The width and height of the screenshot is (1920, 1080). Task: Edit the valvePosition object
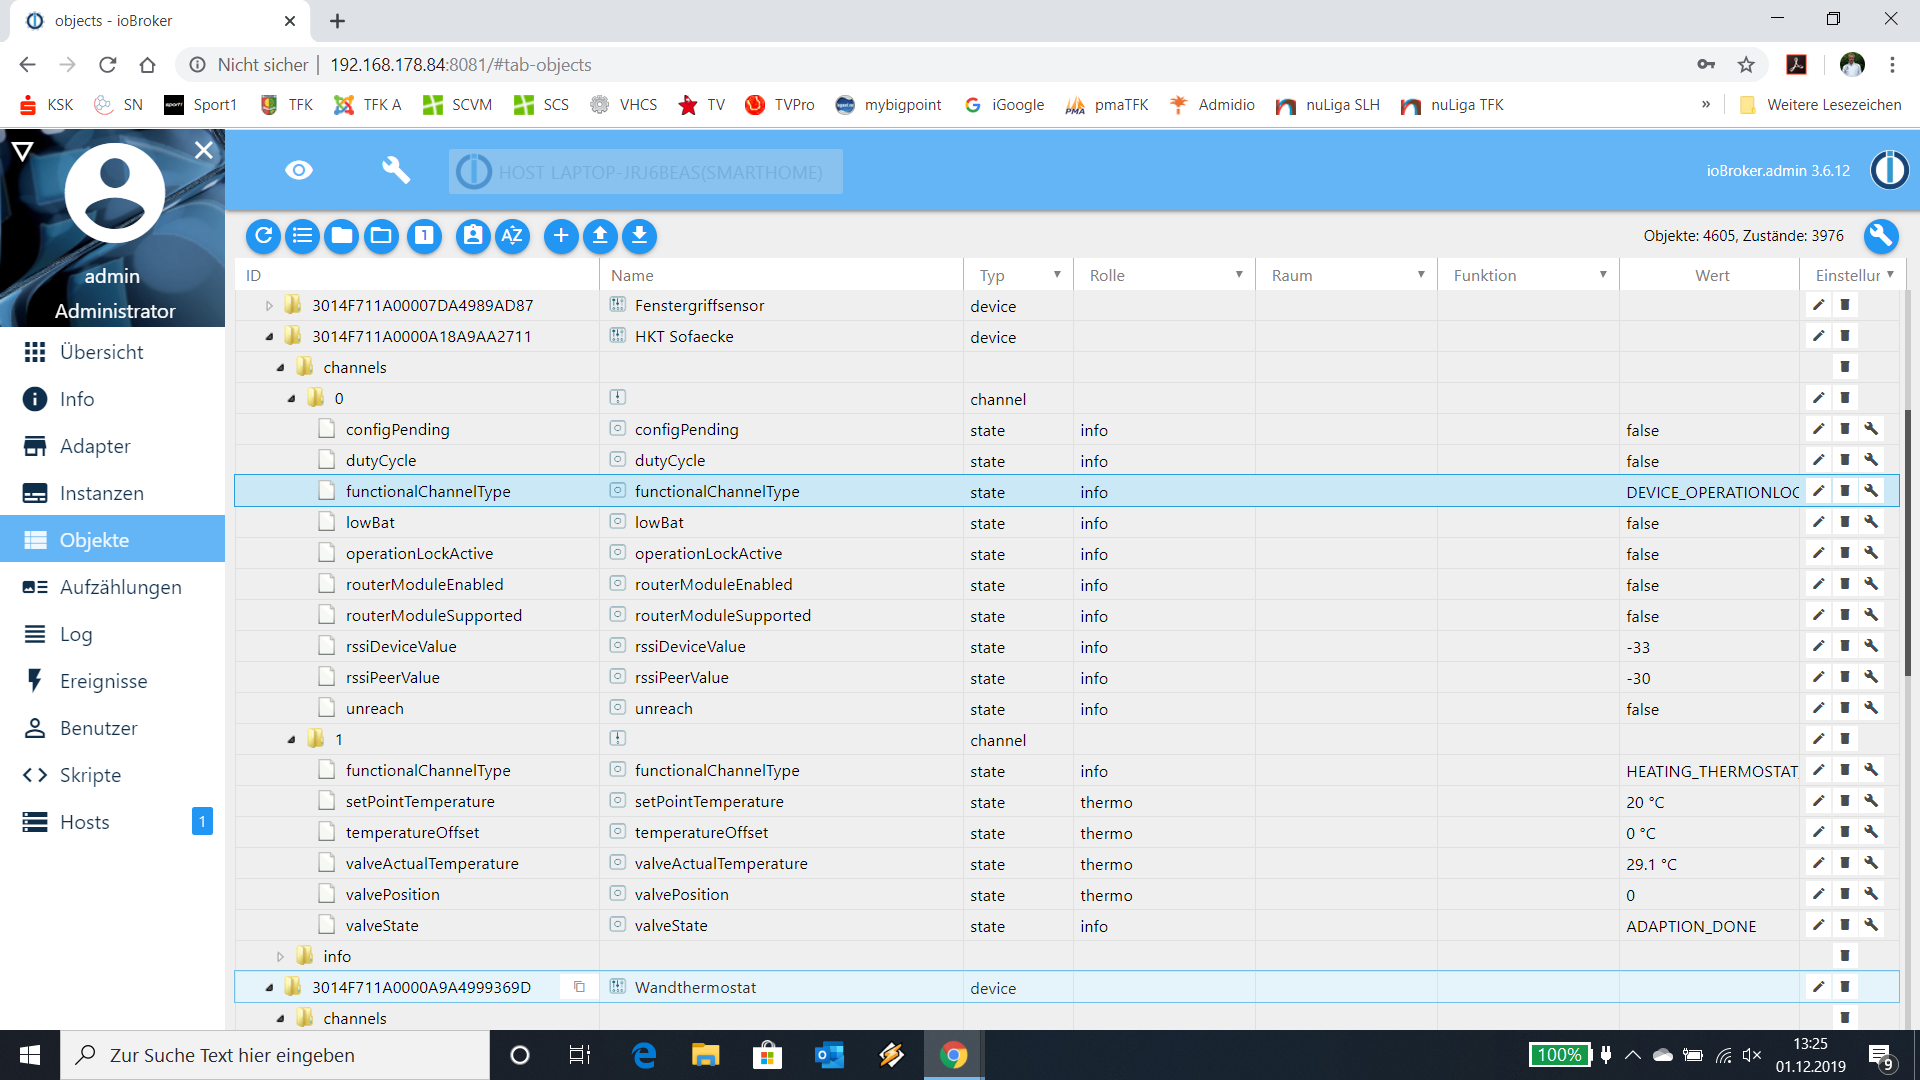(1818, 894)
